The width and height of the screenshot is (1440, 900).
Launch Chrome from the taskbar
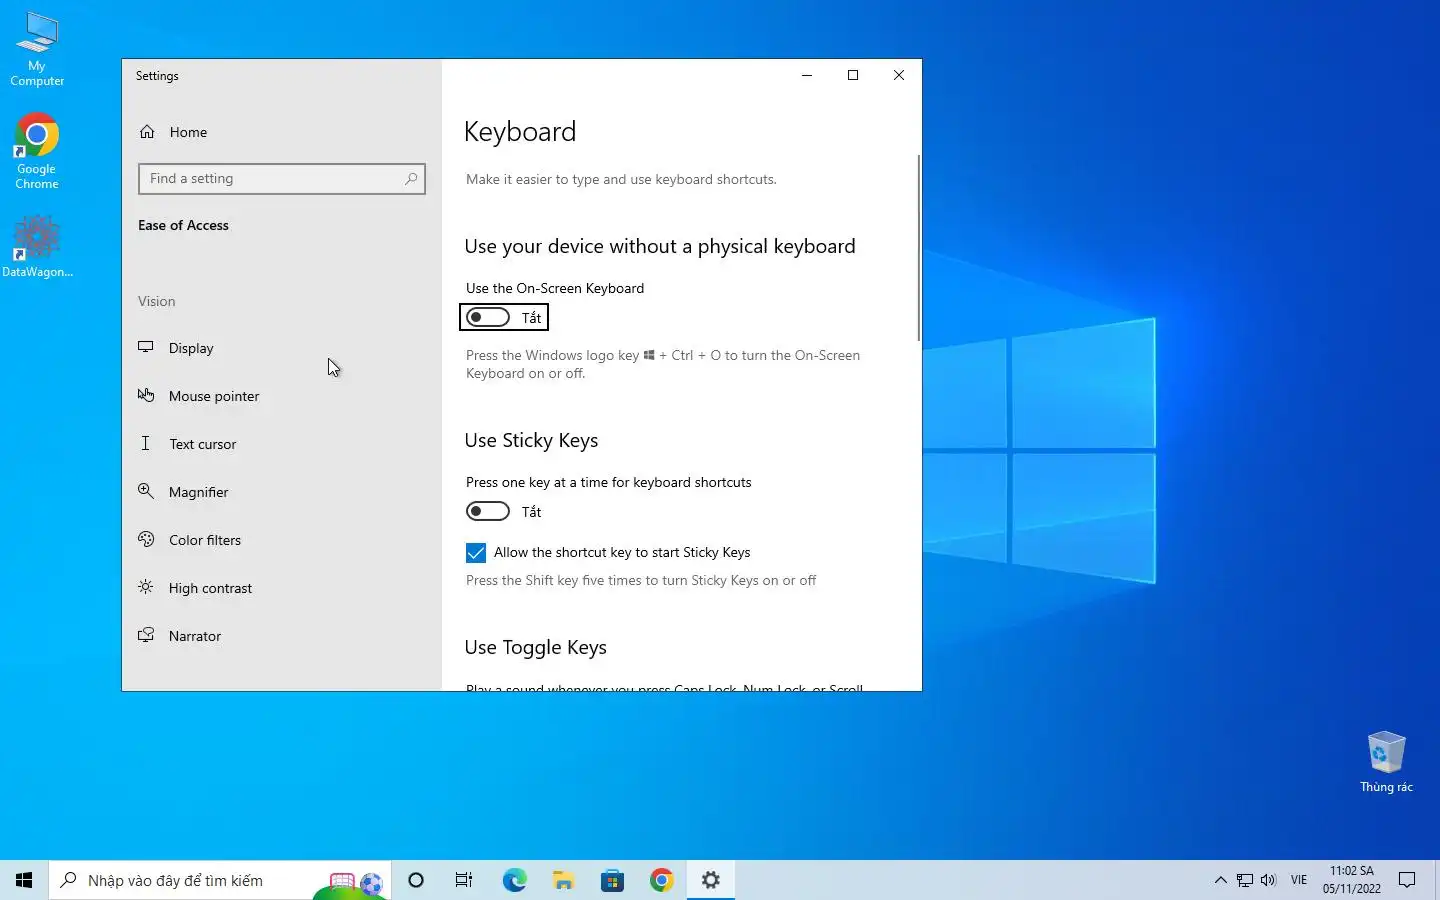(661, 880)
